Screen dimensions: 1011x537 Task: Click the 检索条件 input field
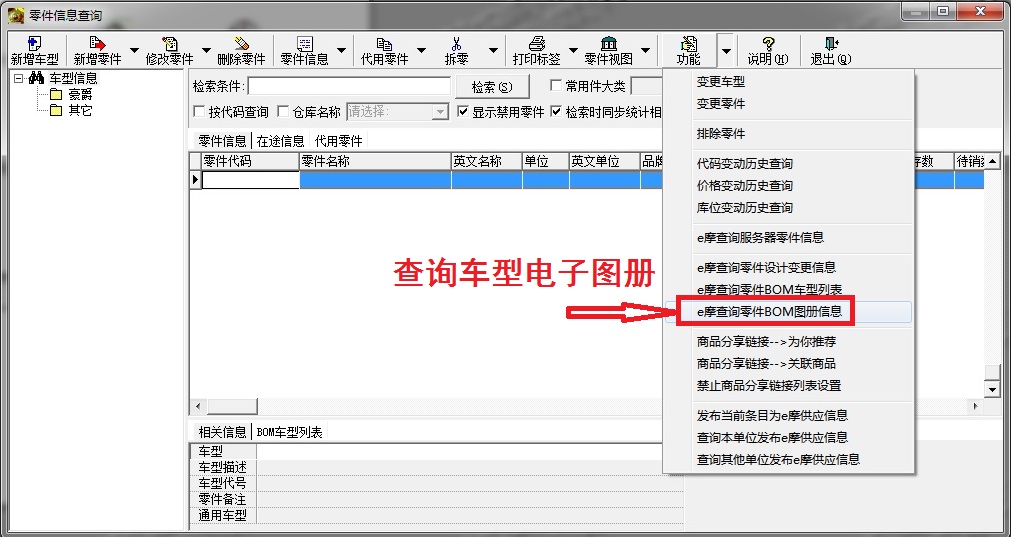click(x=349, y=86)
